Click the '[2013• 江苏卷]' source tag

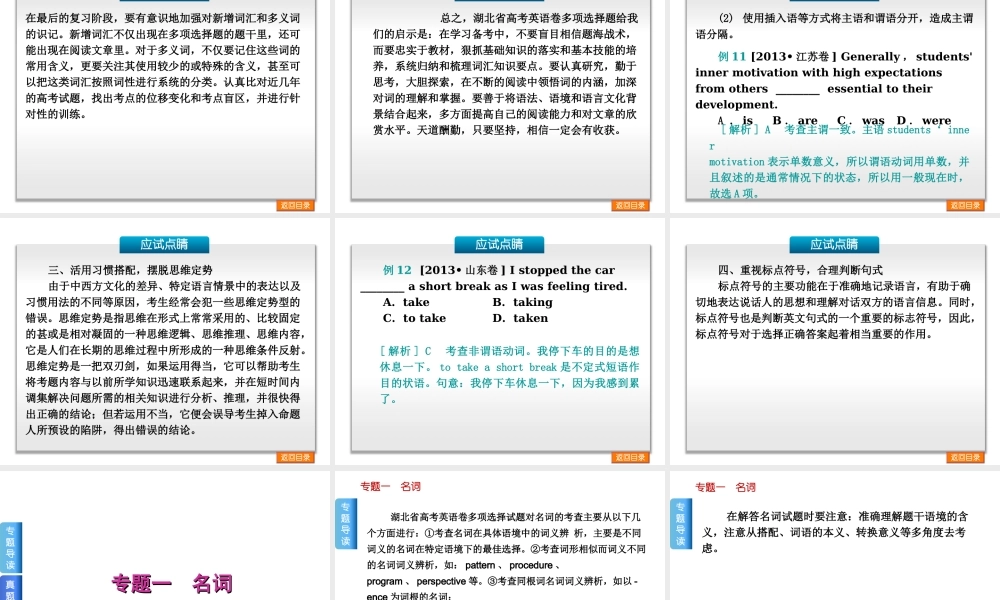(x=794, y=57)
